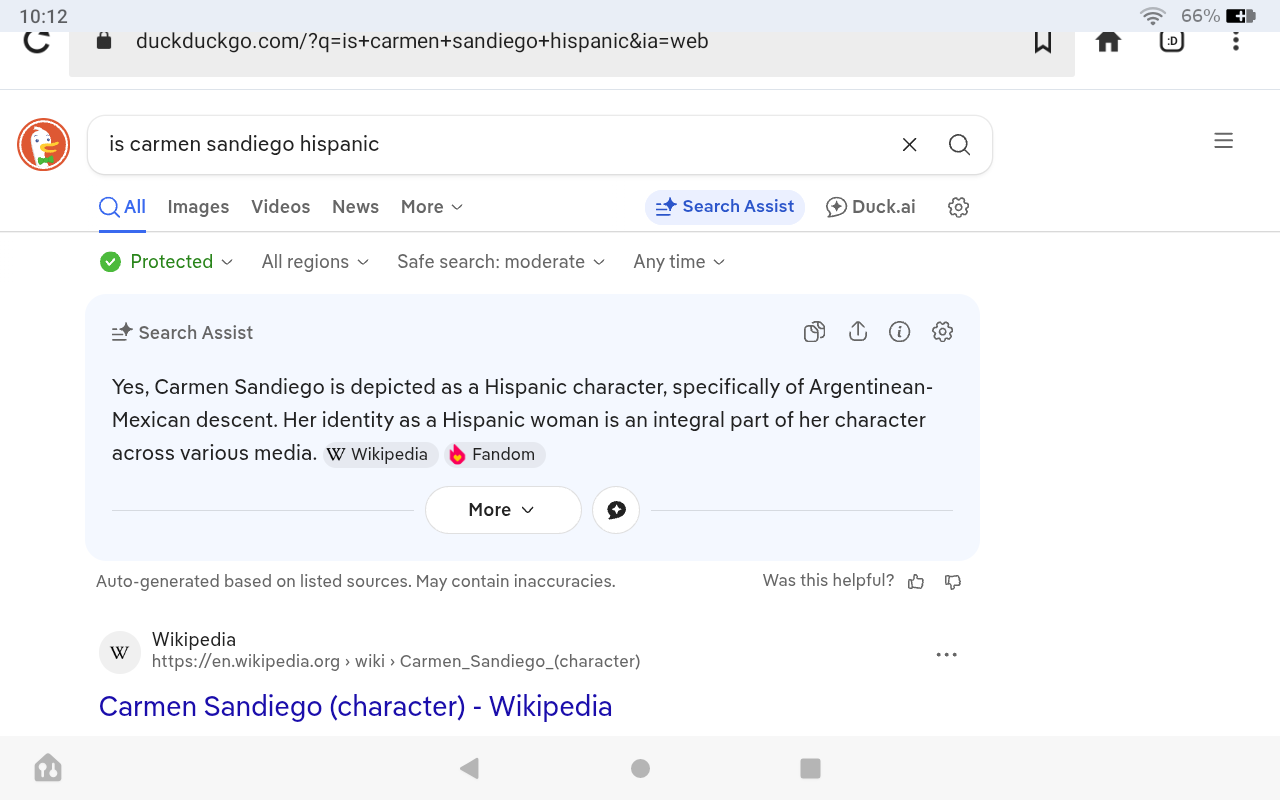Clear the search query with X icon

pos(909,145)
